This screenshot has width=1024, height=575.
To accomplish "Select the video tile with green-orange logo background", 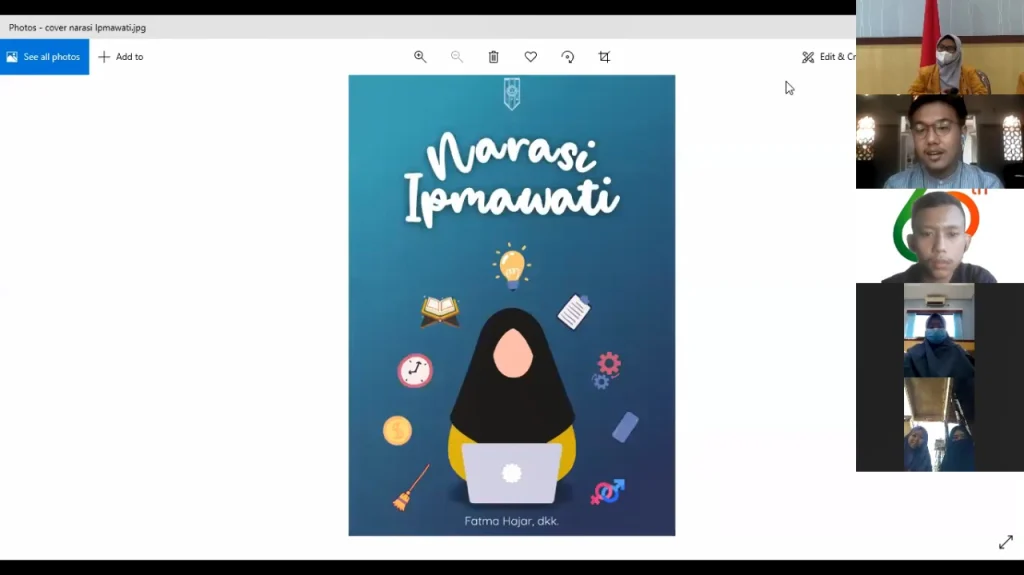I will pyautogui.click(x=940, y=236).
